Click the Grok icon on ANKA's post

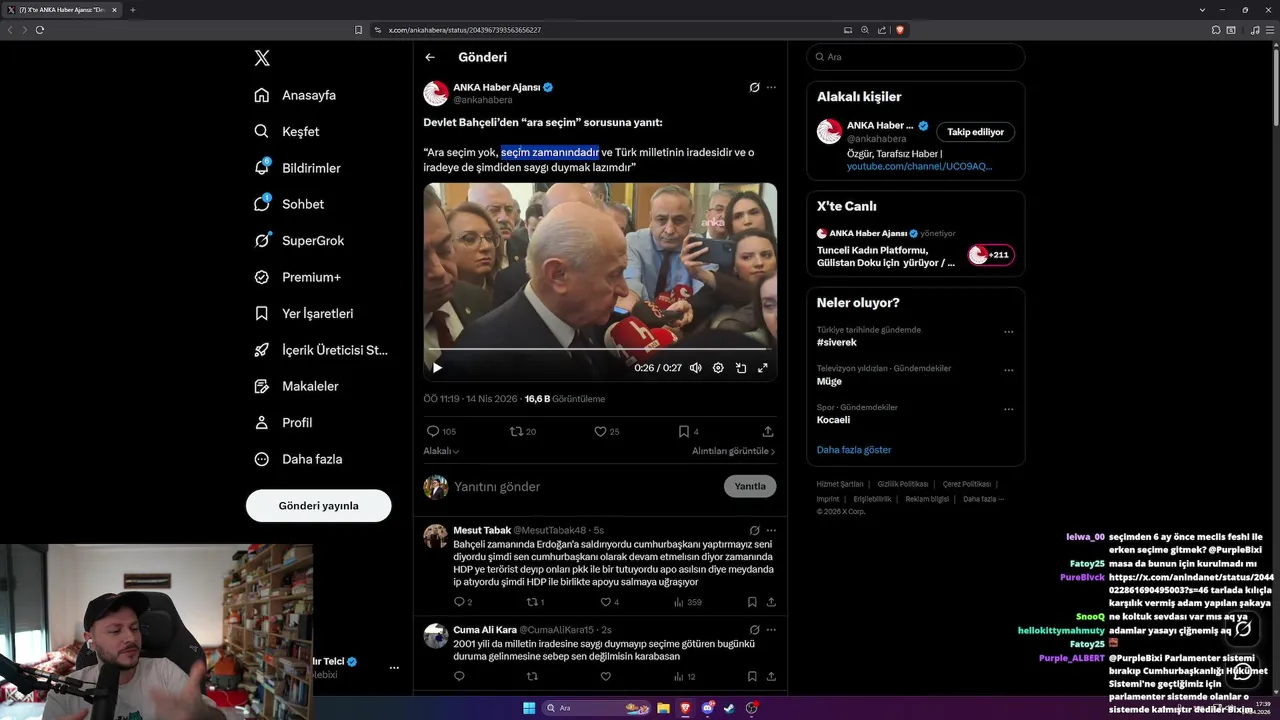click(755, 87)
